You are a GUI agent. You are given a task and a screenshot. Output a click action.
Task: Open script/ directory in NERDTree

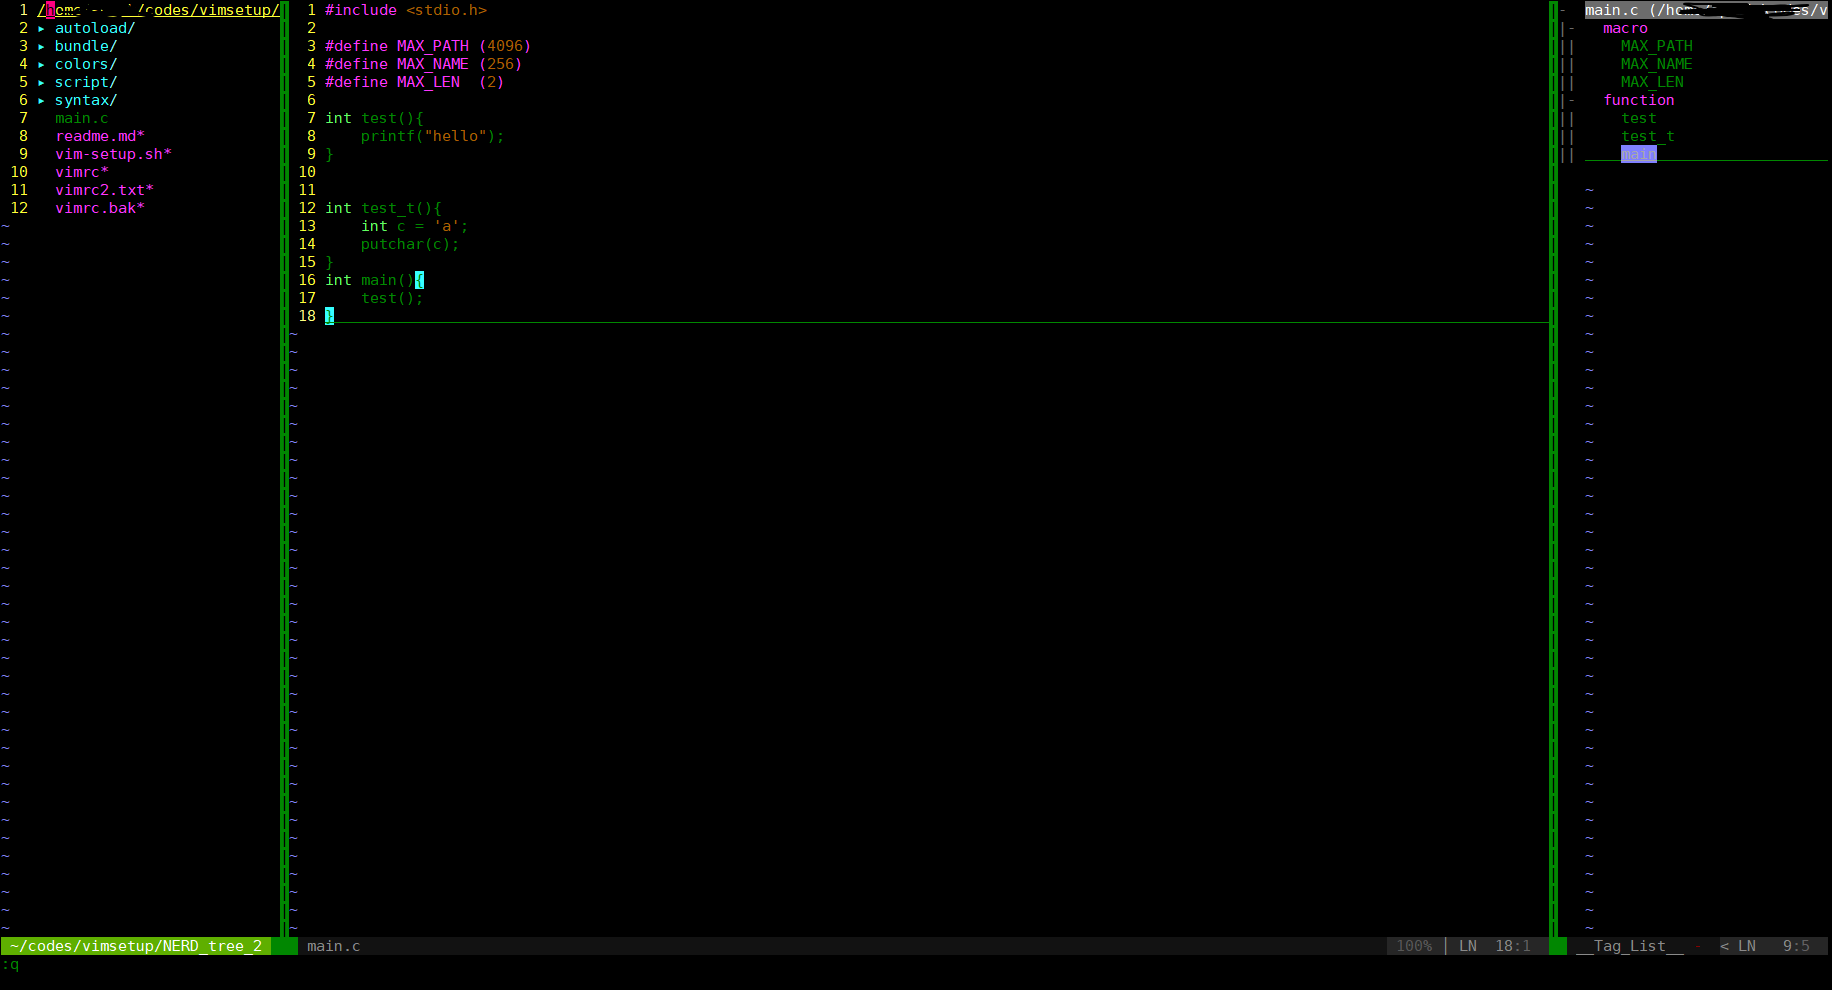[x=86, y=82]
